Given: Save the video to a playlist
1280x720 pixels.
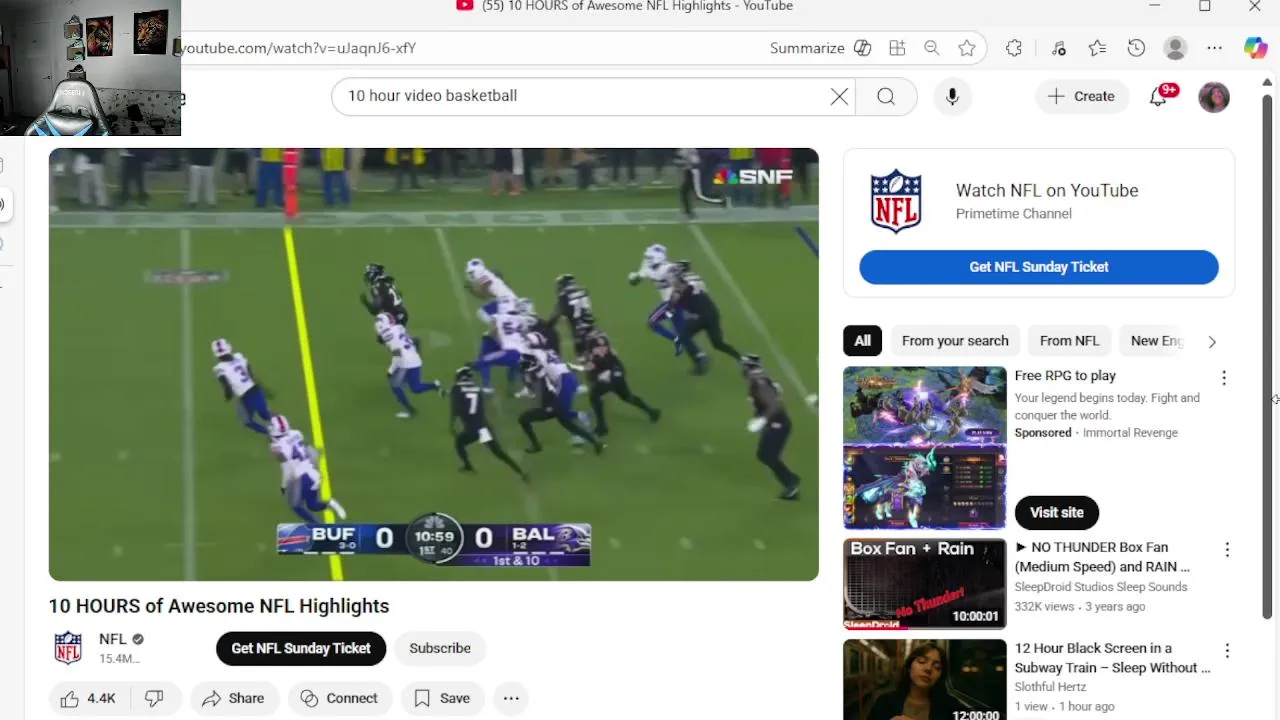Looking at the screenshot, I should [x=442, y=698].
